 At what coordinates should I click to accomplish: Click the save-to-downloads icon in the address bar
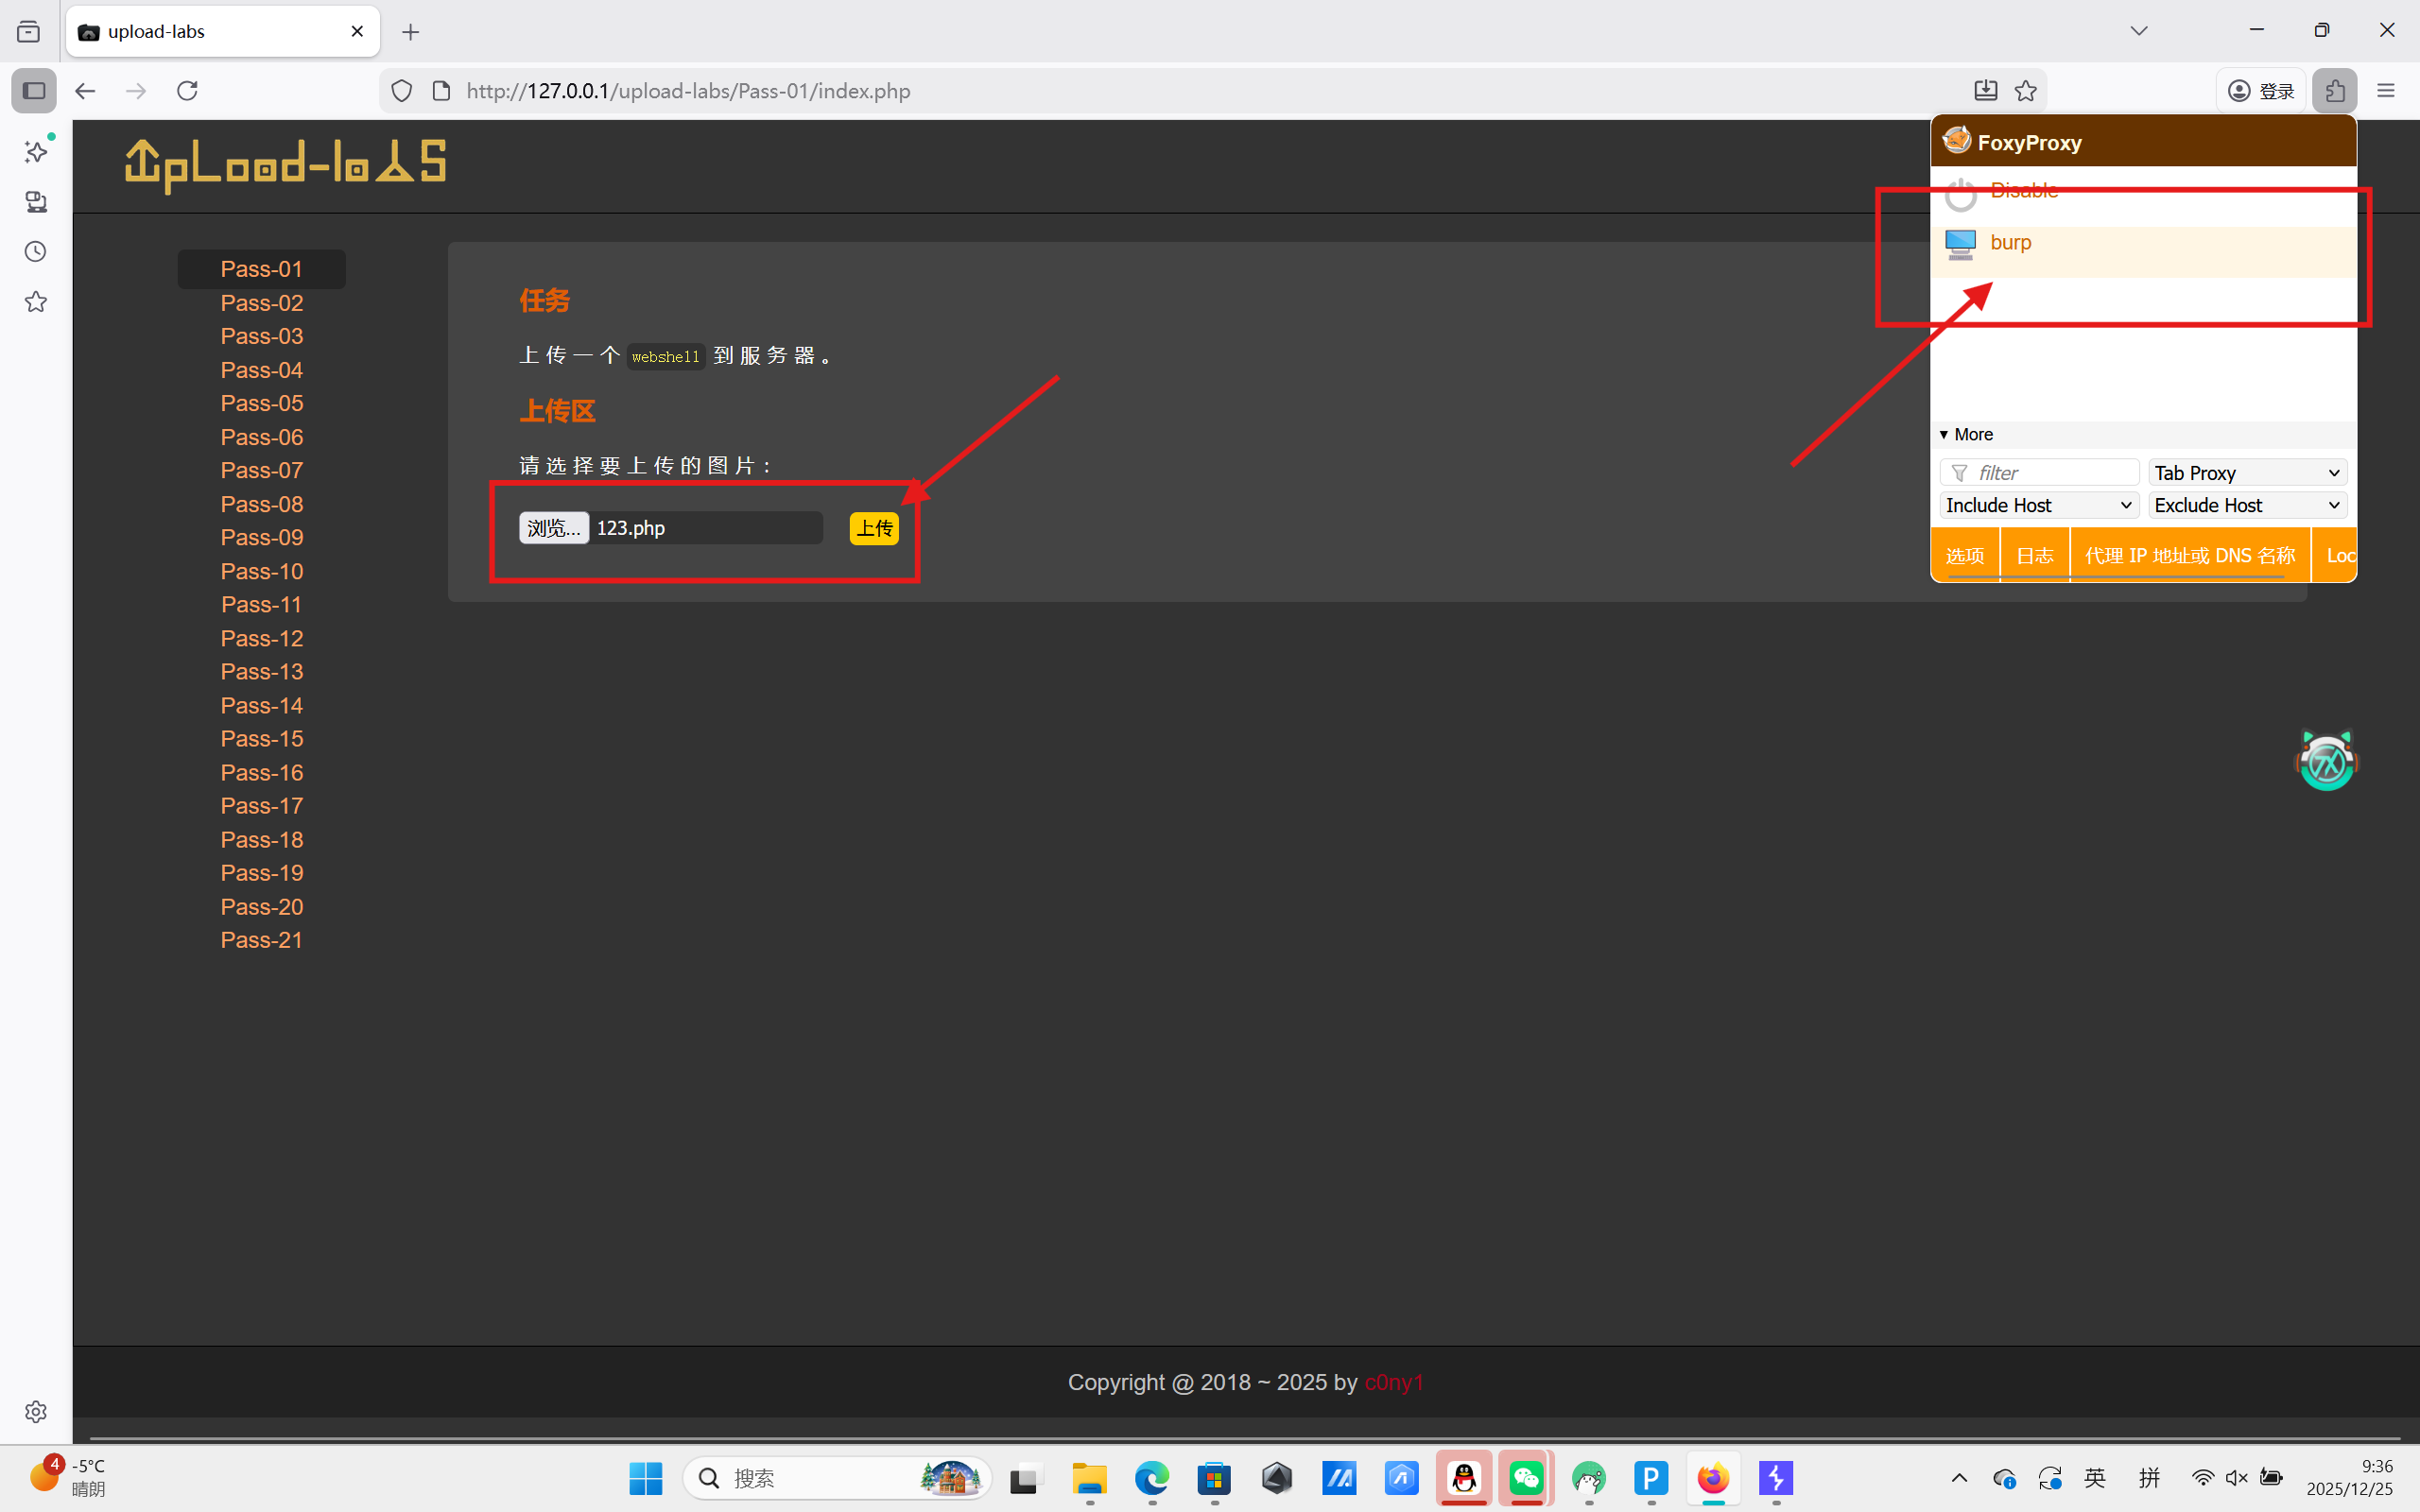click(1986, 91)
